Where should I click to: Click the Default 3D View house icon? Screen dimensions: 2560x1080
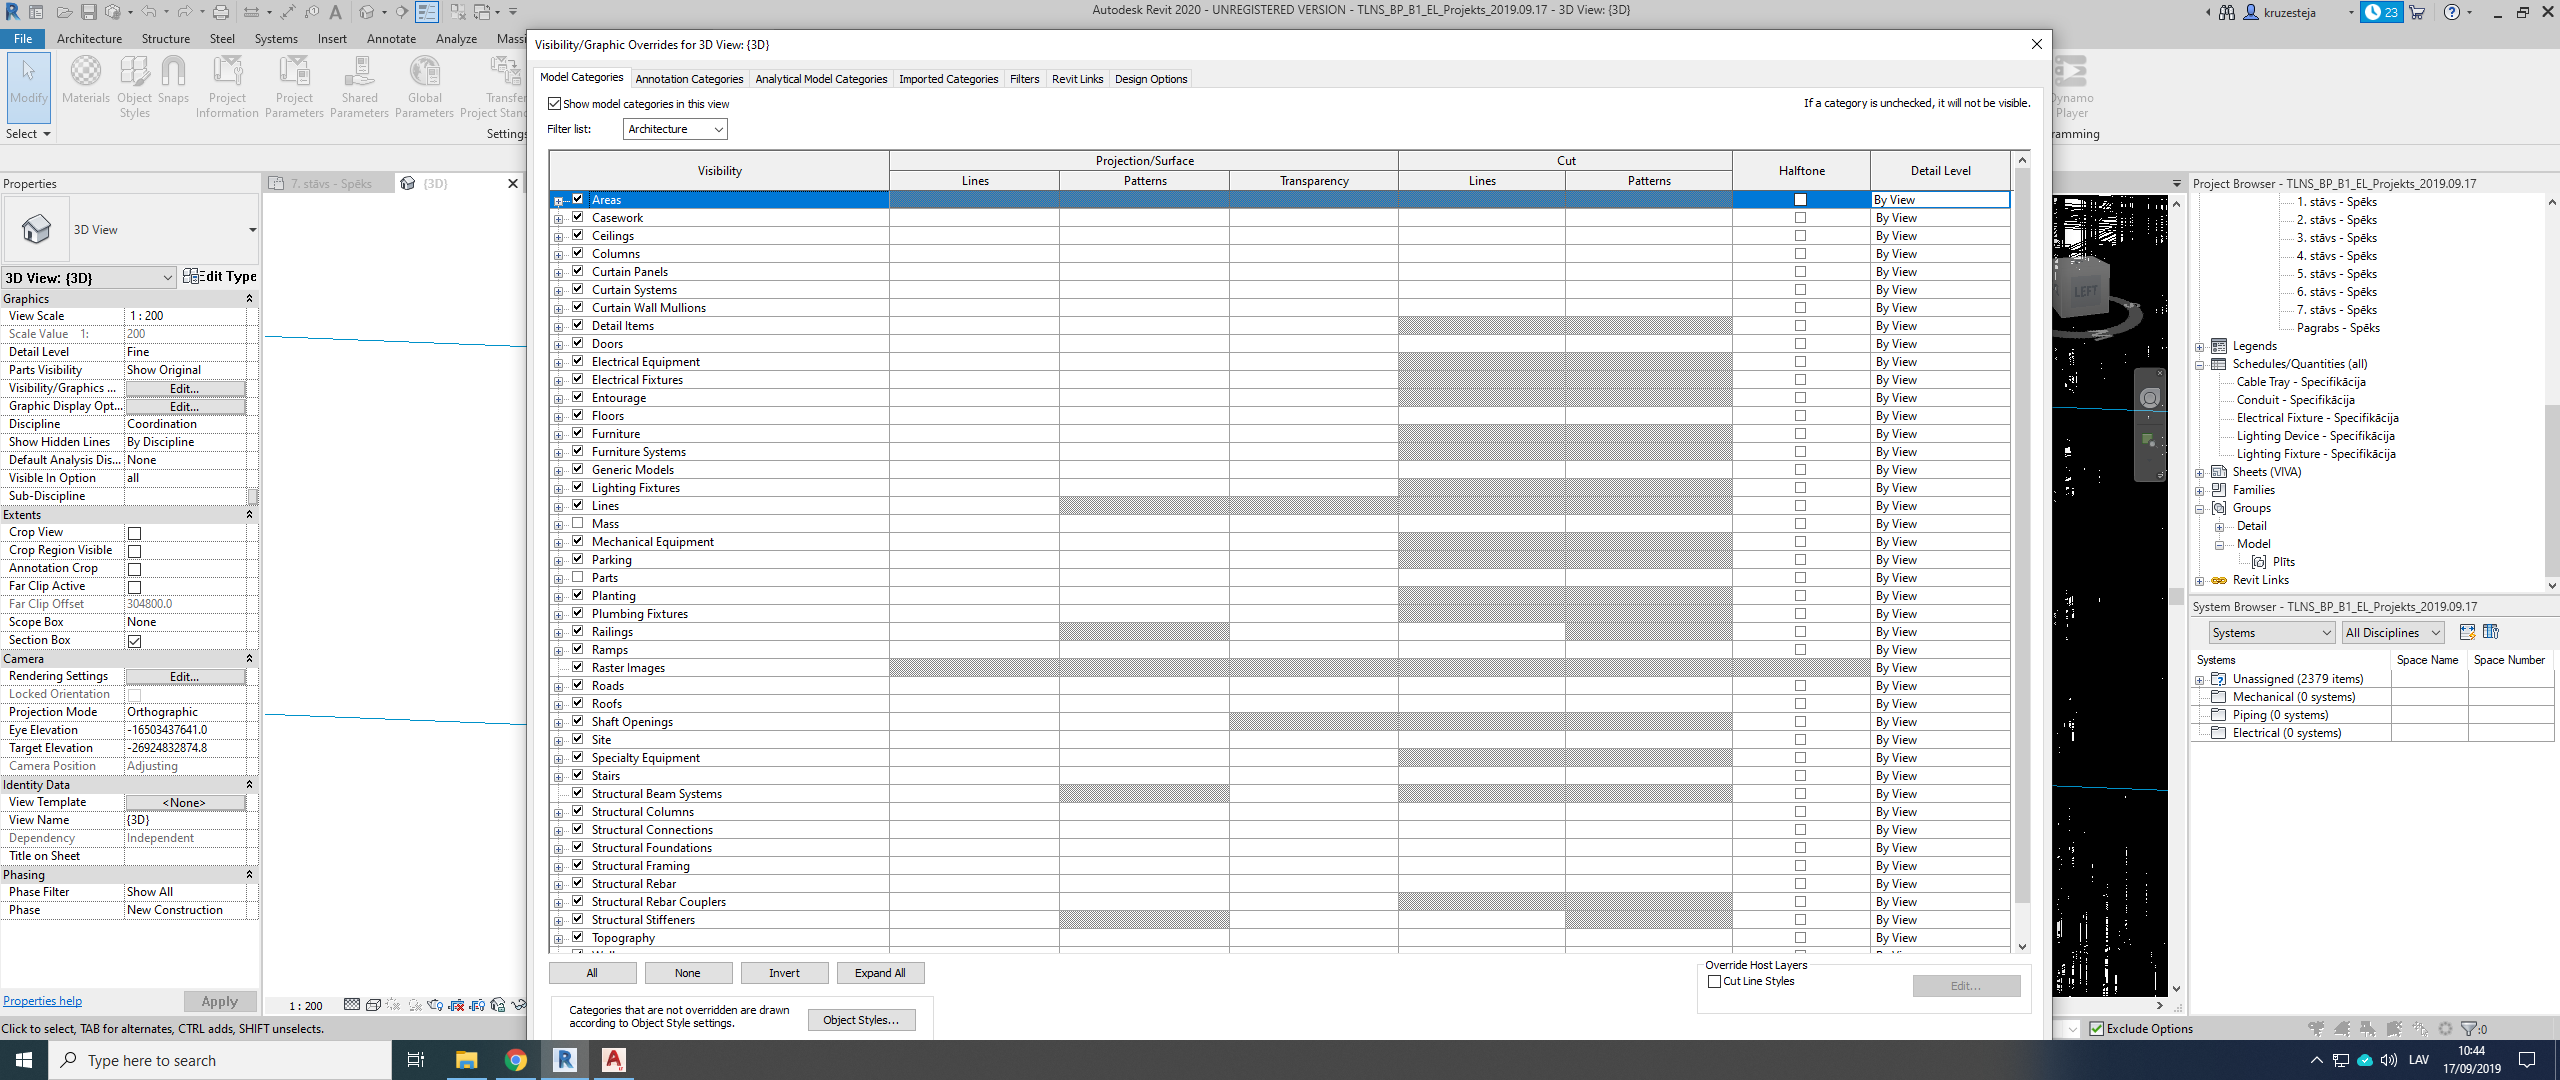tap(367, 12)
